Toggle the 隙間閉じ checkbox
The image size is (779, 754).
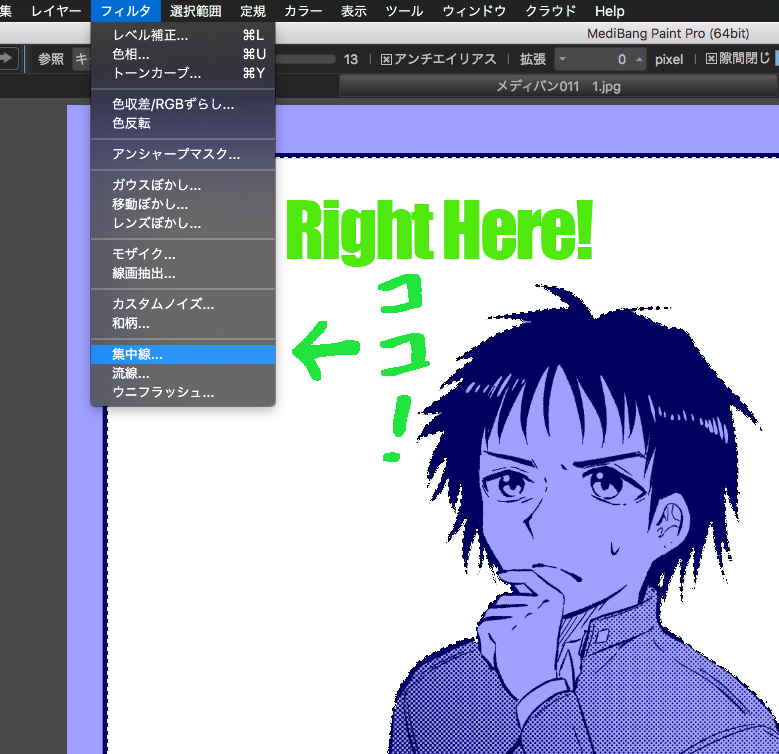(711, 59)
